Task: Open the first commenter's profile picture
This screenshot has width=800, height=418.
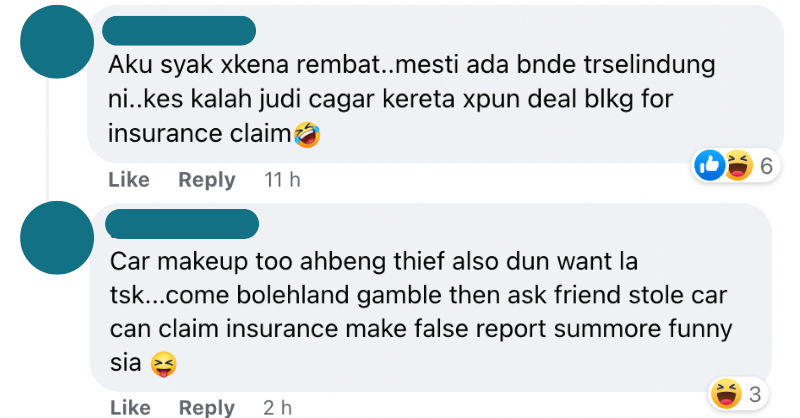Action: click(57, 42)
